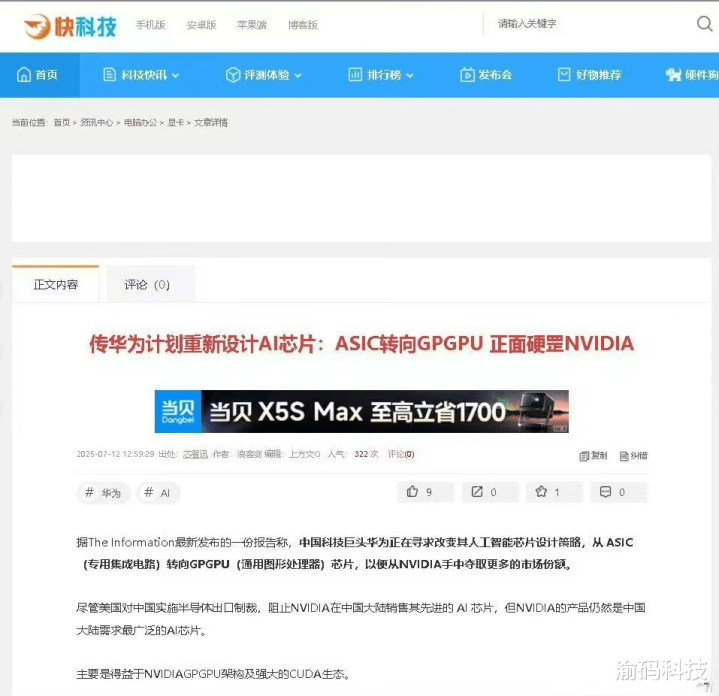Click the chart icon beside 排行榜
Viewport: 719px width, 696px height.
pyautogui.click(x=355, y=75)
